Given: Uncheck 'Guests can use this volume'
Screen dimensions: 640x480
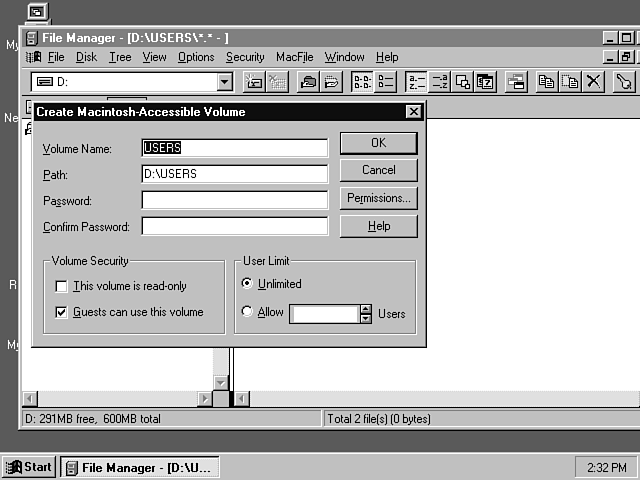Looking at the screenshot, I should (61, 312).
